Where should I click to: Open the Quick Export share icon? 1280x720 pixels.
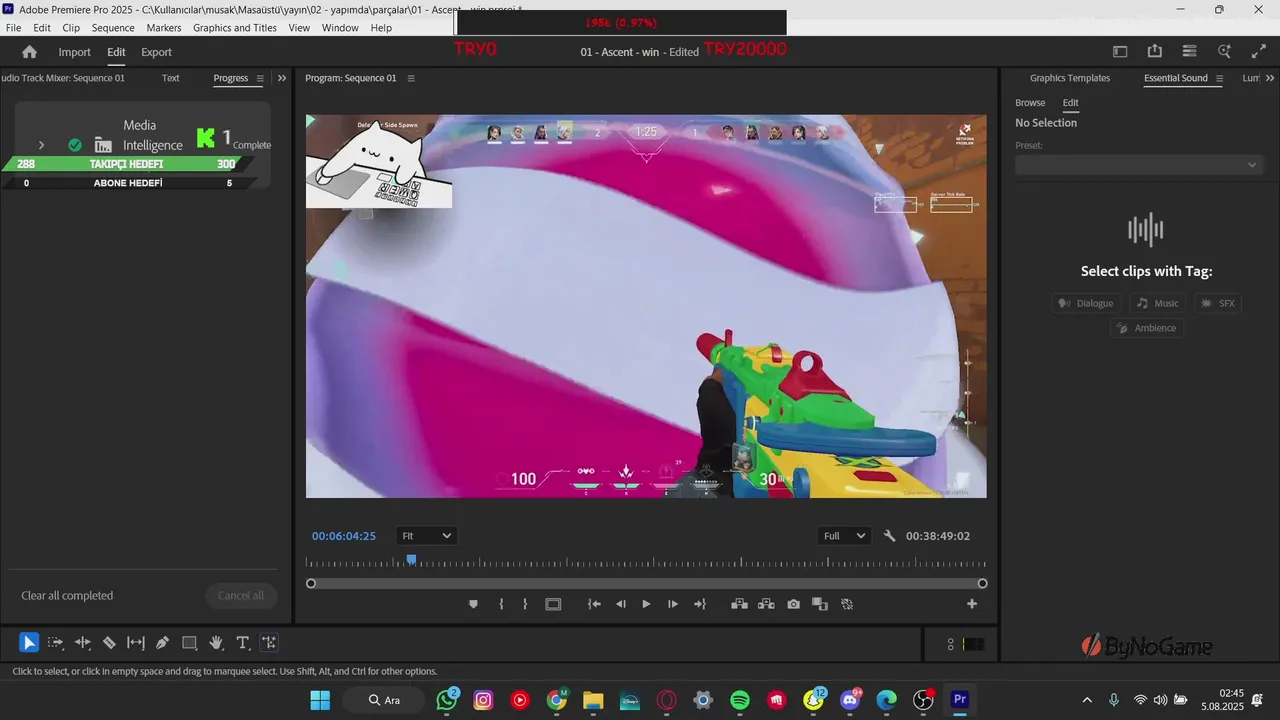coord(1155,52)
